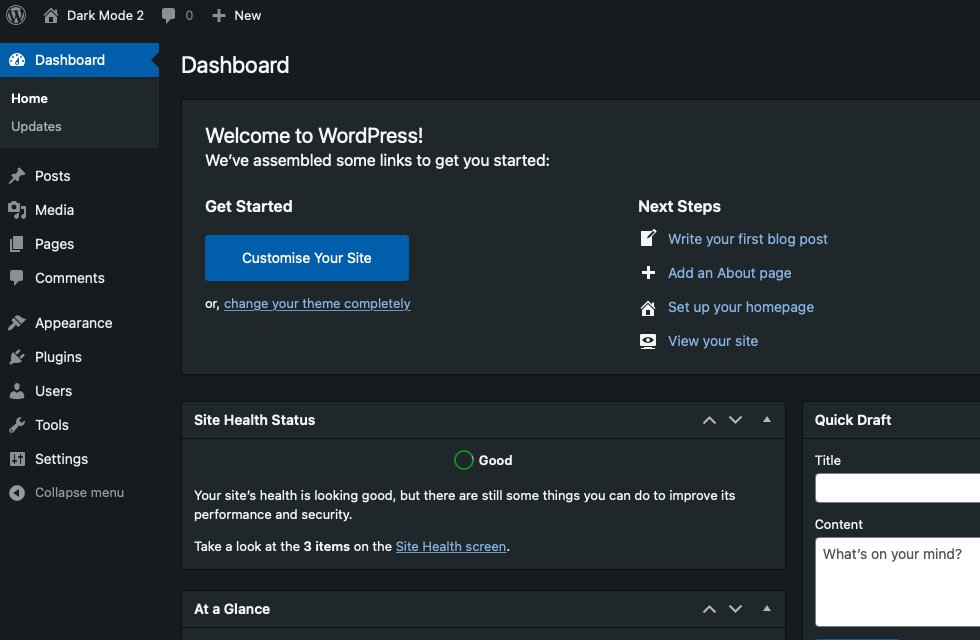Click the home icon beside Dark Mode 2
980x640 pixels.
click(51, 15)
